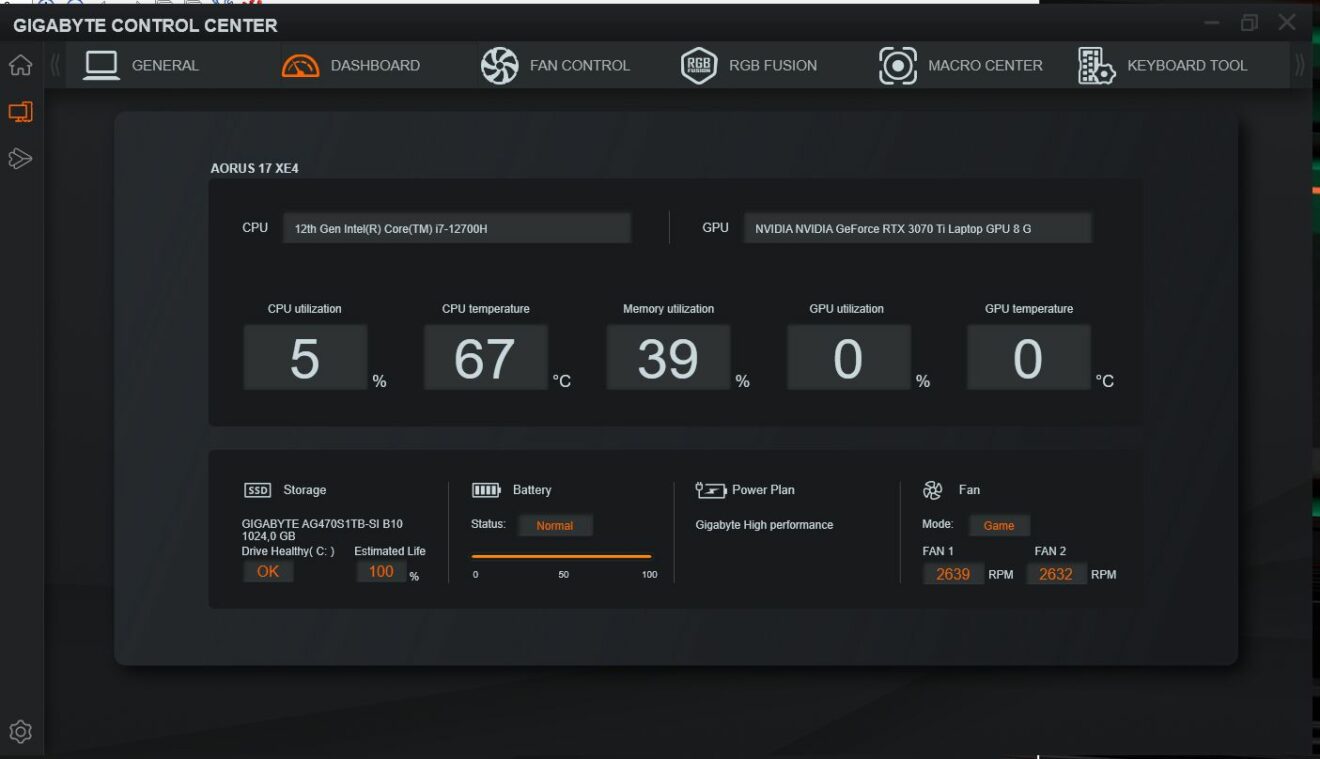The width and height of the screenshot is (1320, 759).
Task: Click the SSD icon next to Storage
Action: [x=257, y=490]
